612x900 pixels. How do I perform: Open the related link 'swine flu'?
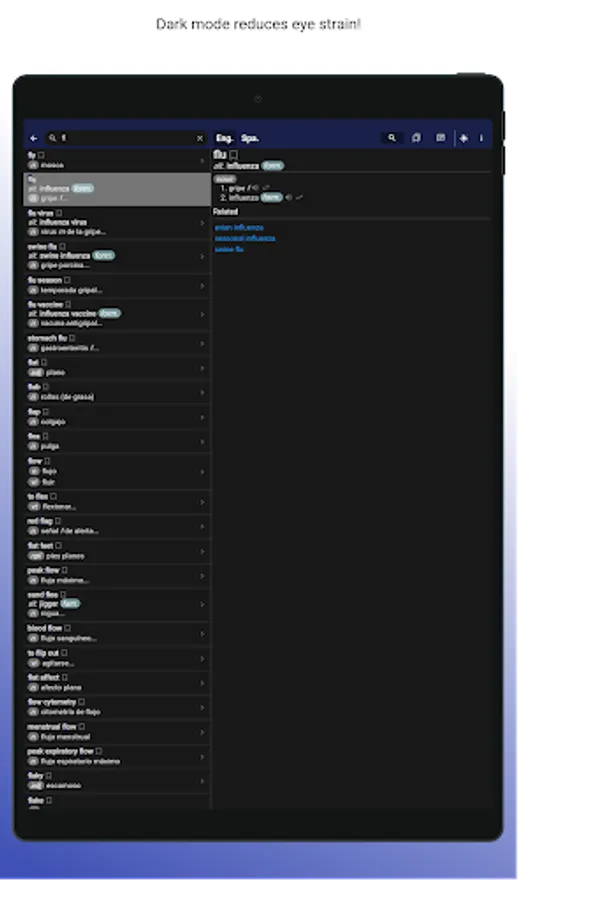tap(229, 249)
